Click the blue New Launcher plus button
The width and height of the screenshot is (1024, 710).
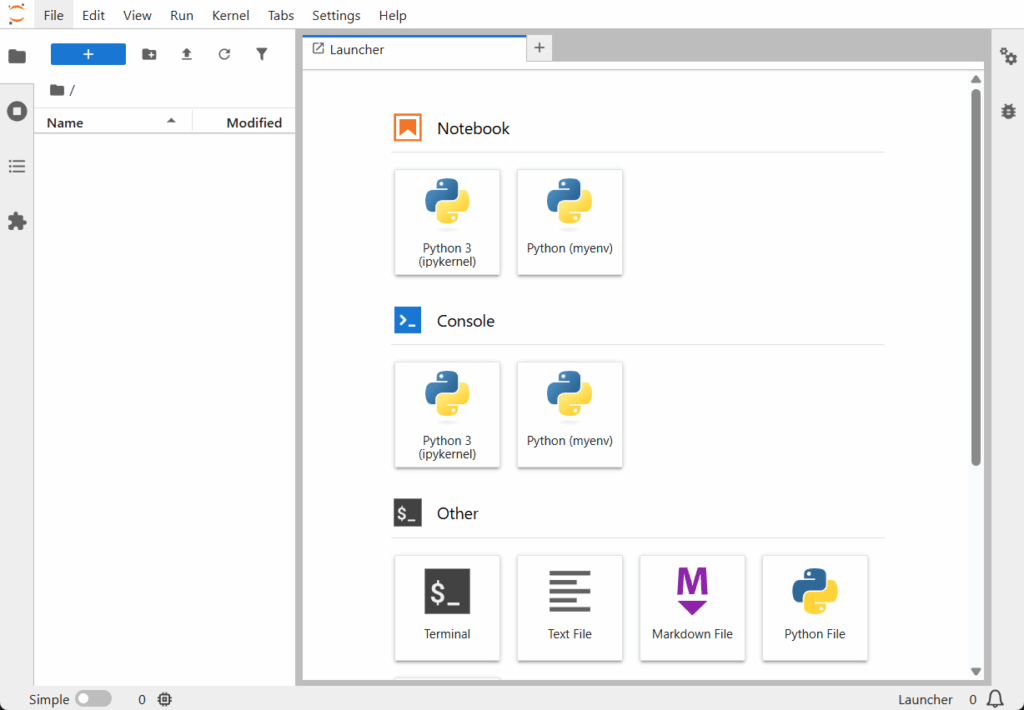click(88, 54)
